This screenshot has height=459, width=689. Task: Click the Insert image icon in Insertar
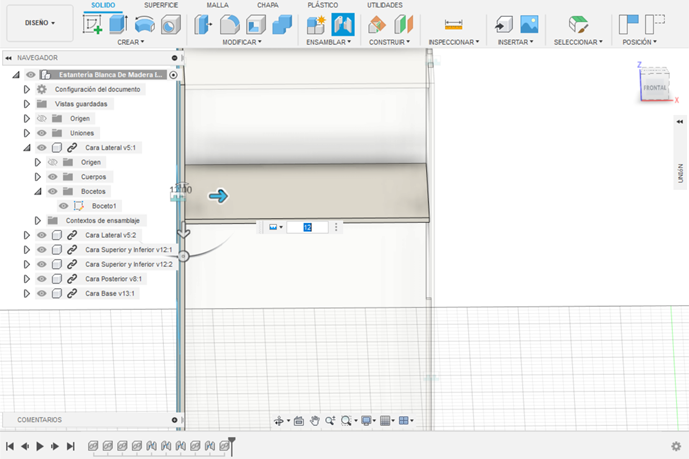coord(529,25)
